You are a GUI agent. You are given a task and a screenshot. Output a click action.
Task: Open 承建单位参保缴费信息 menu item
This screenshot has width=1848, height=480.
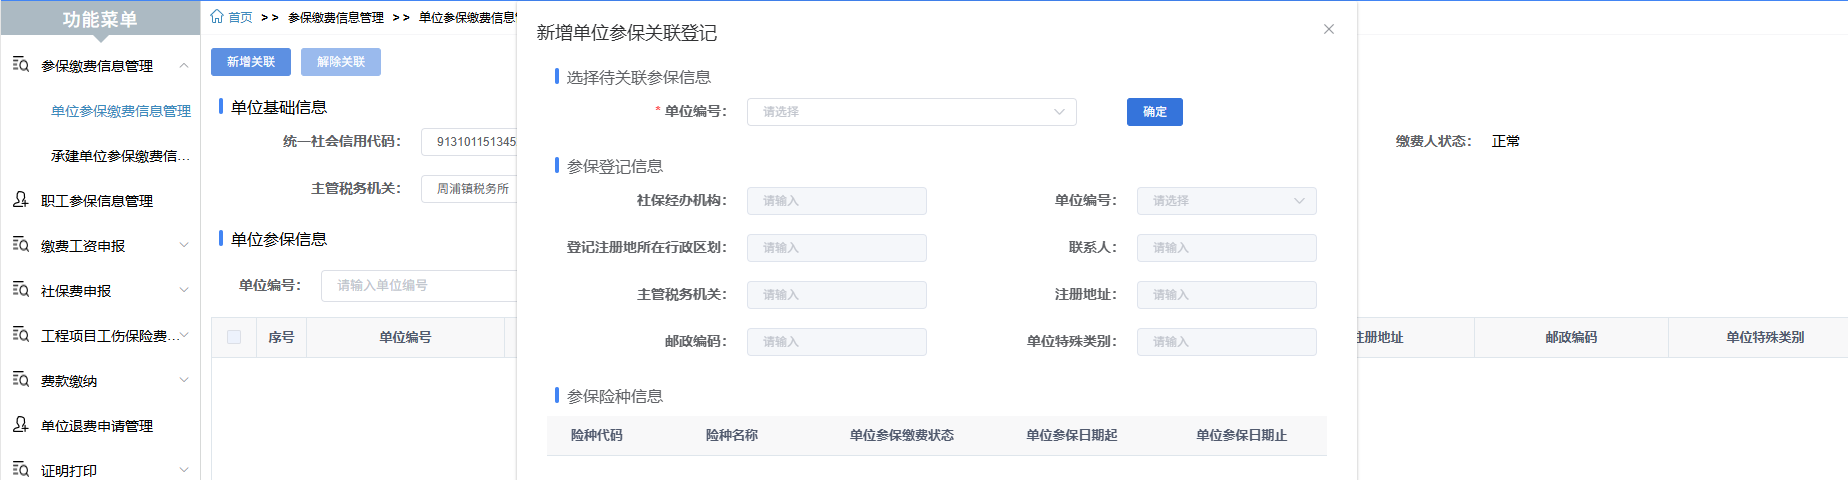tap(120, 156)
